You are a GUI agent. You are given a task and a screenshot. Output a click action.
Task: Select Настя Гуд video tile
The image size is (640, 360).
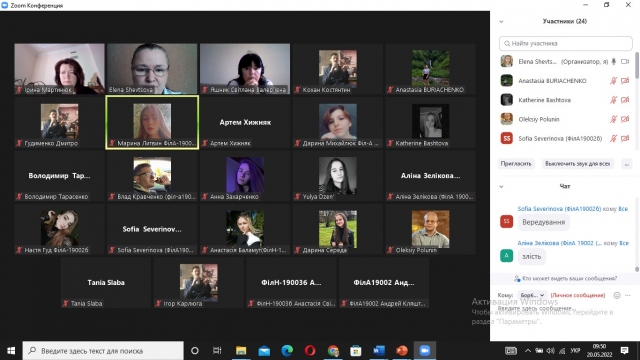(x=59, y=229)
